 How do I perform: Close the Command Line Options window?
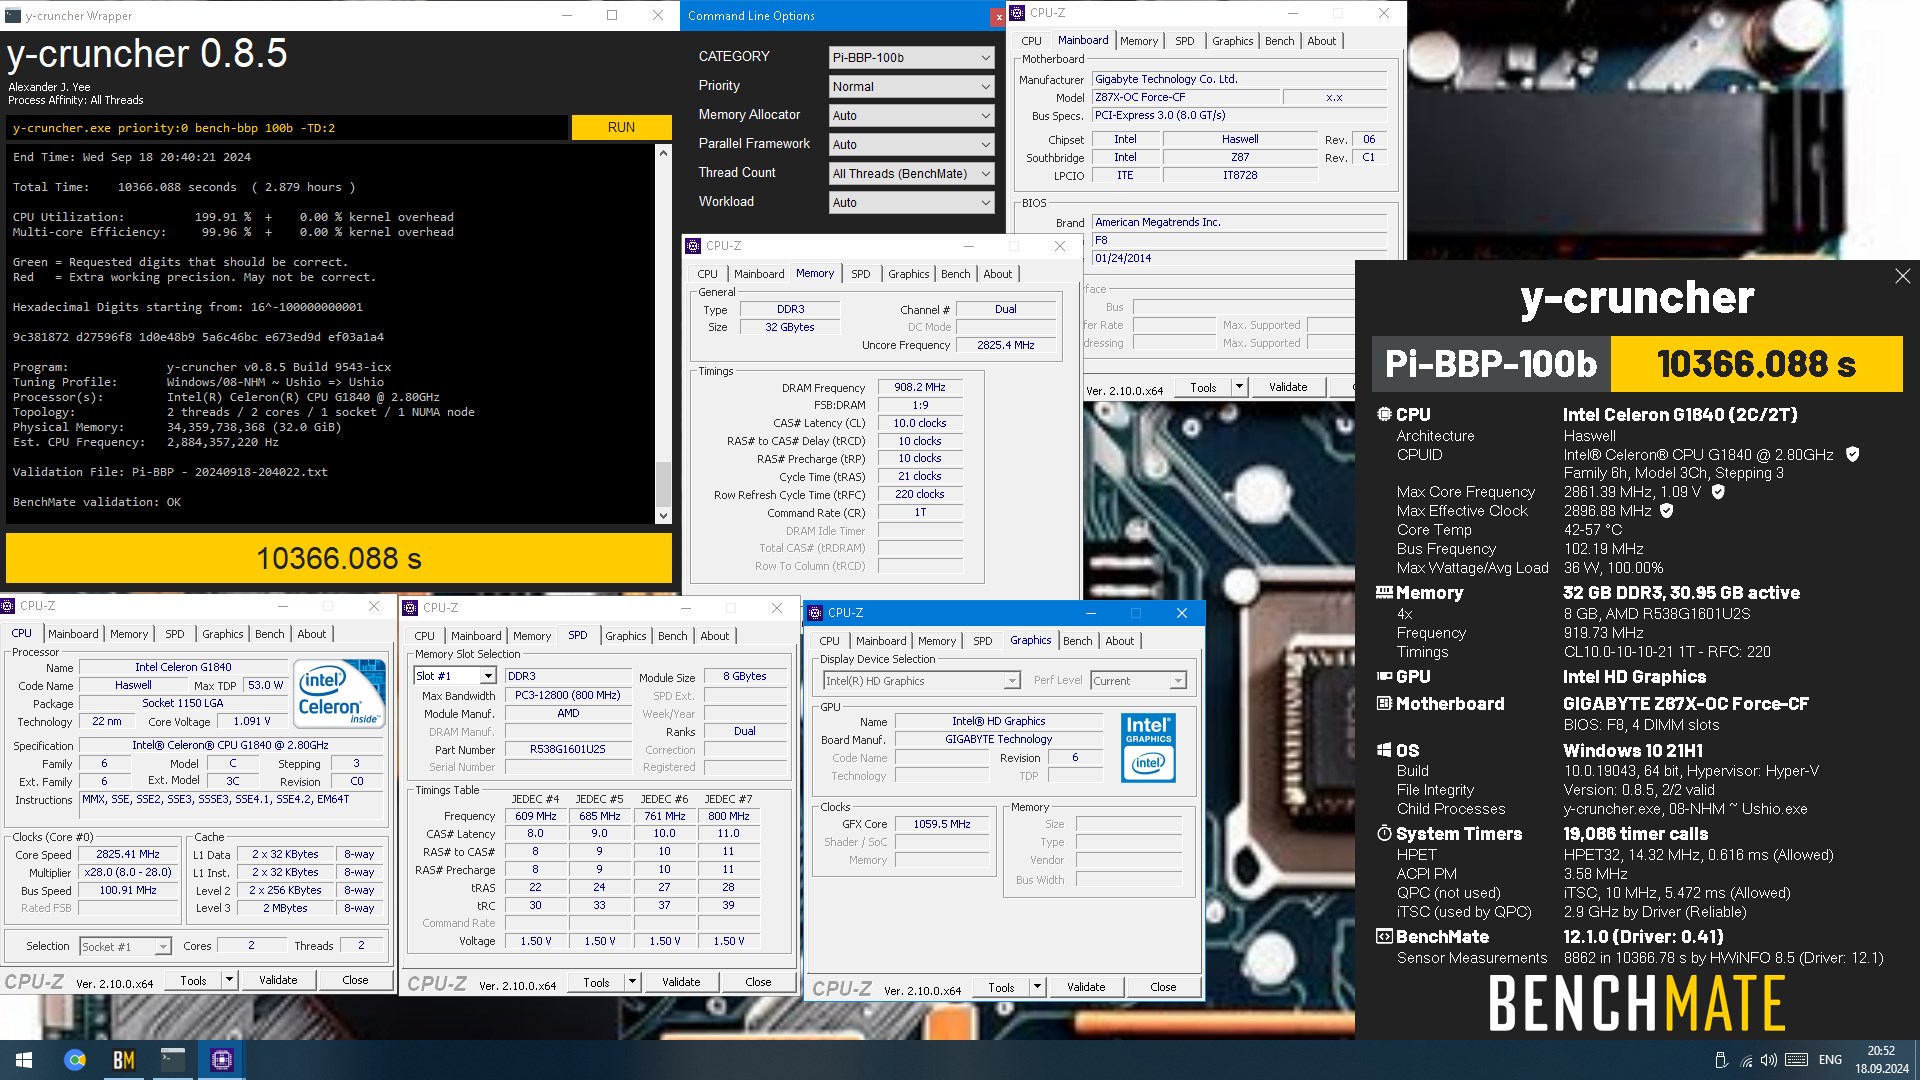[x=998, y=16]
